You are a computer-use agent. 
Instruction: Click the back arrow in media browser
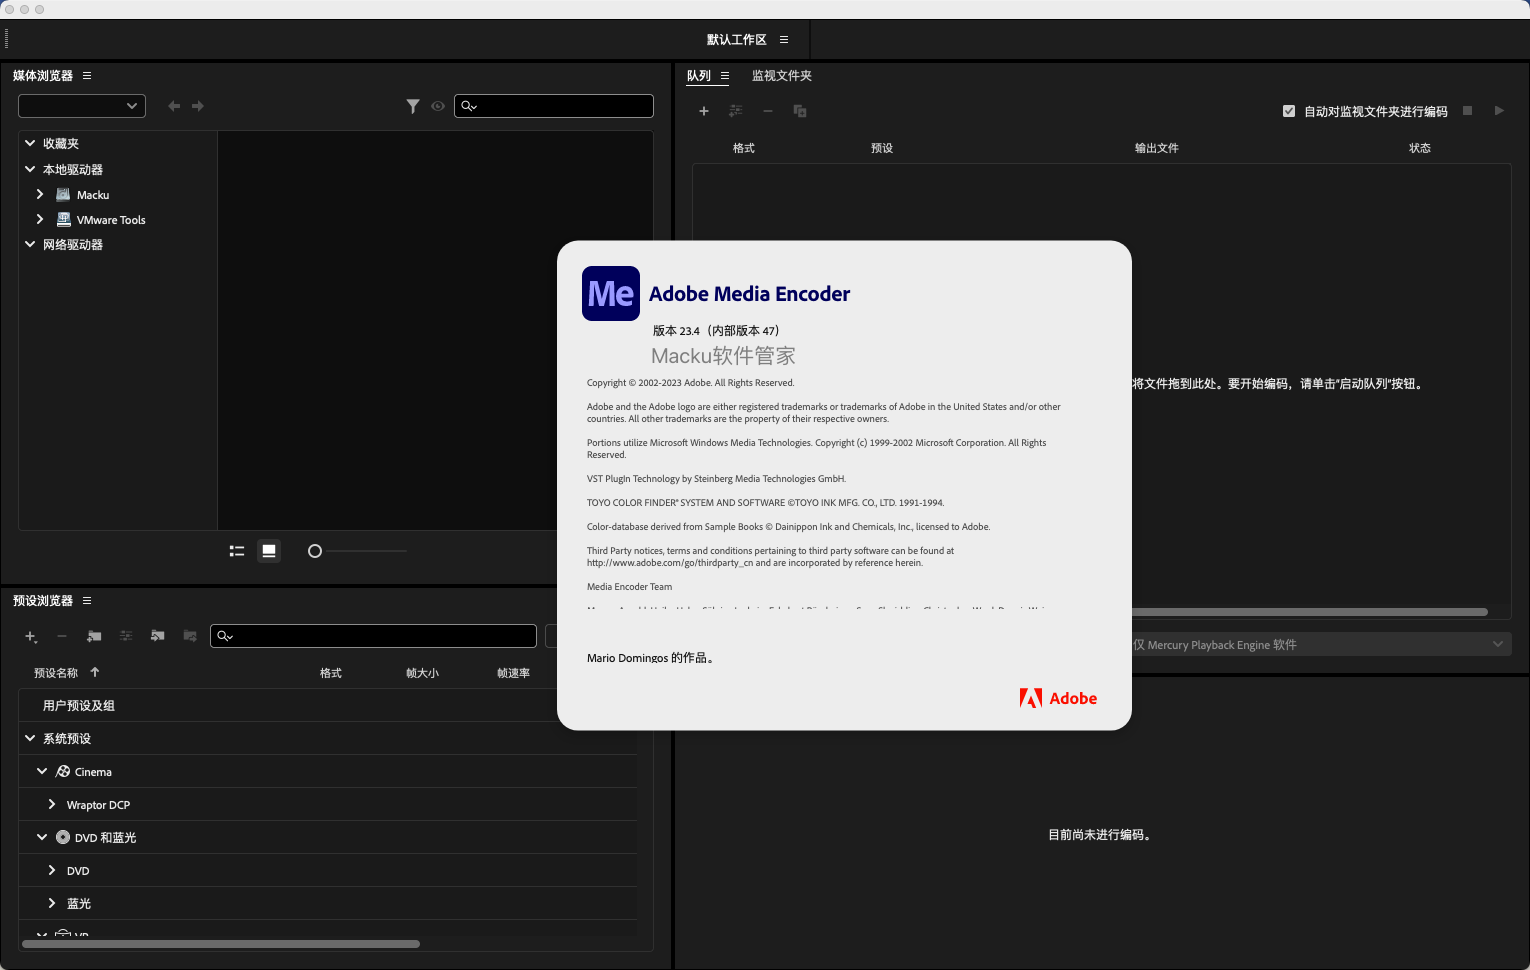(174, 106)
